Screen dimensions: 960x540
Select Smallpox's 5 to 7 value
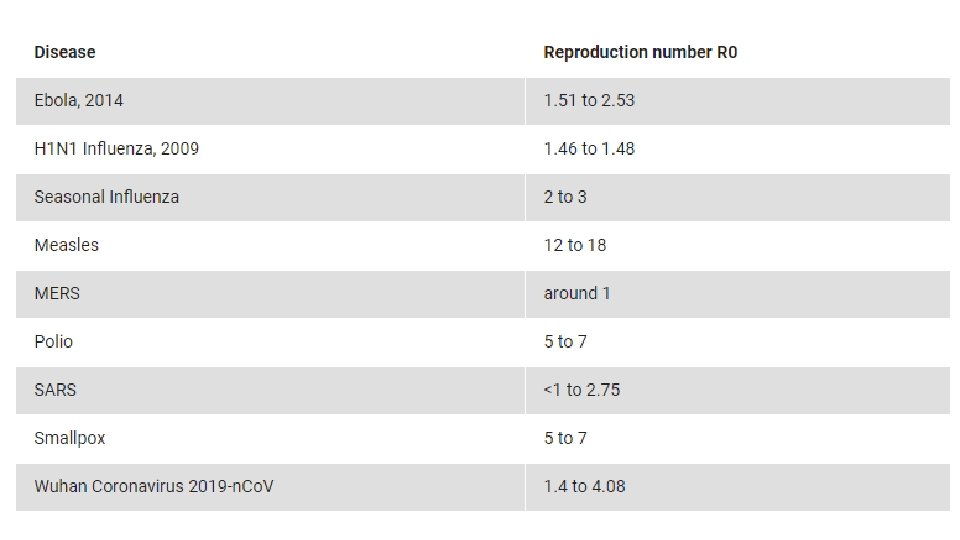point(565,438)
